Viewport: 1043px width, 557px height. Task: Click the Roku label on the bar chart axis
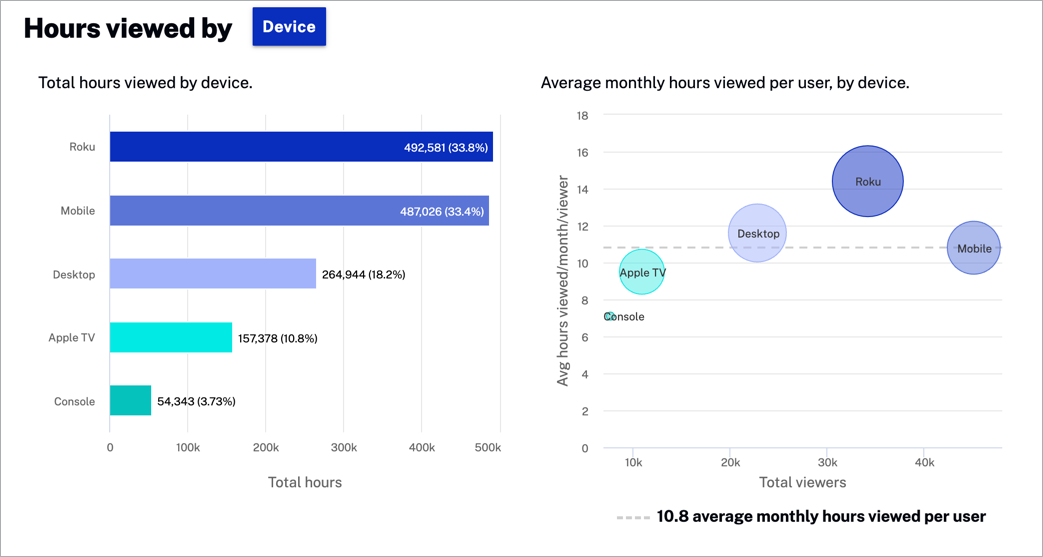pos(82,147)
